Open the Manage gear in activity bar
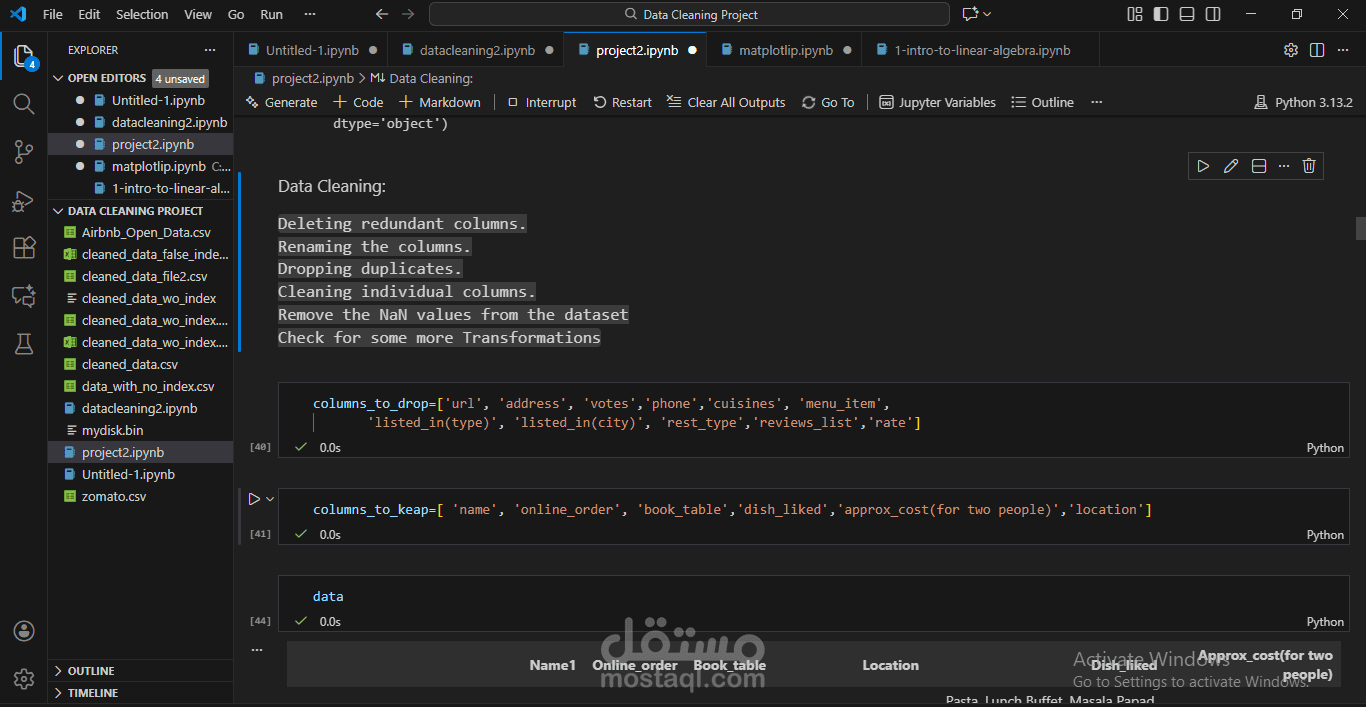Image resolution: width=1366 pixels, height=707 pixels. pyautogui.click(x=24, y=678)
